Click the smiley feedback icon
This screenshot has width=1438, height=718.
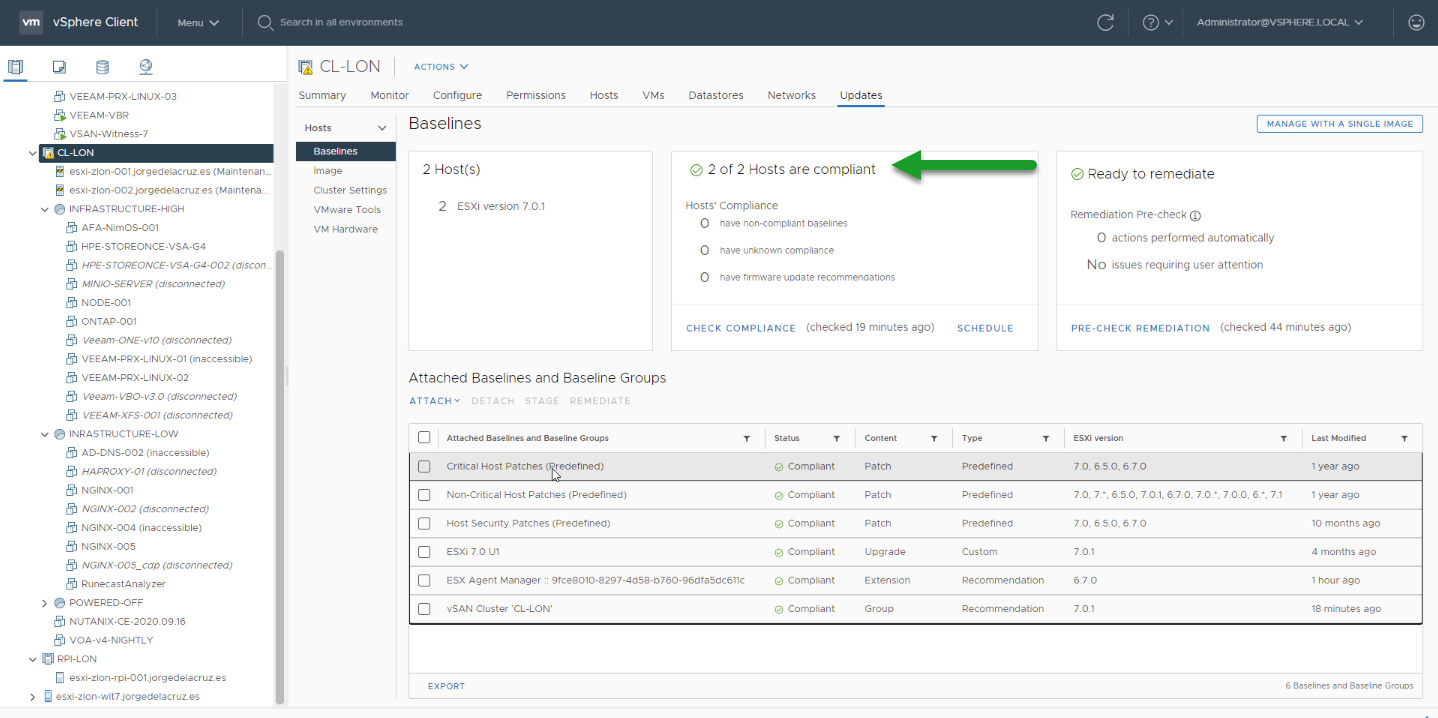pyautogui.click(x=1416, y=22)
